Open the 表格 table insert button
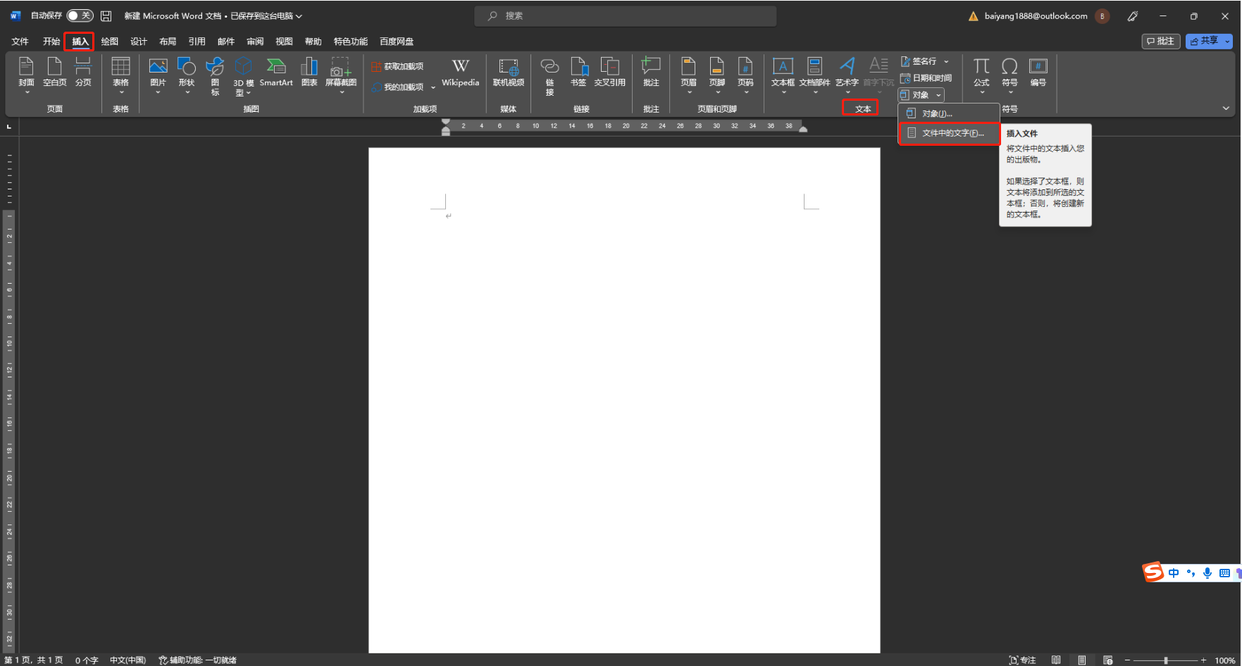This screenshot has width=1242, height=666. pos(121,71)
